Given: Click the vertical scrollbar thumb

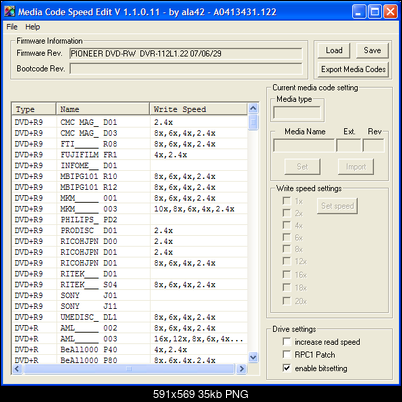Looking at the screenshot, I should [253, 122].
